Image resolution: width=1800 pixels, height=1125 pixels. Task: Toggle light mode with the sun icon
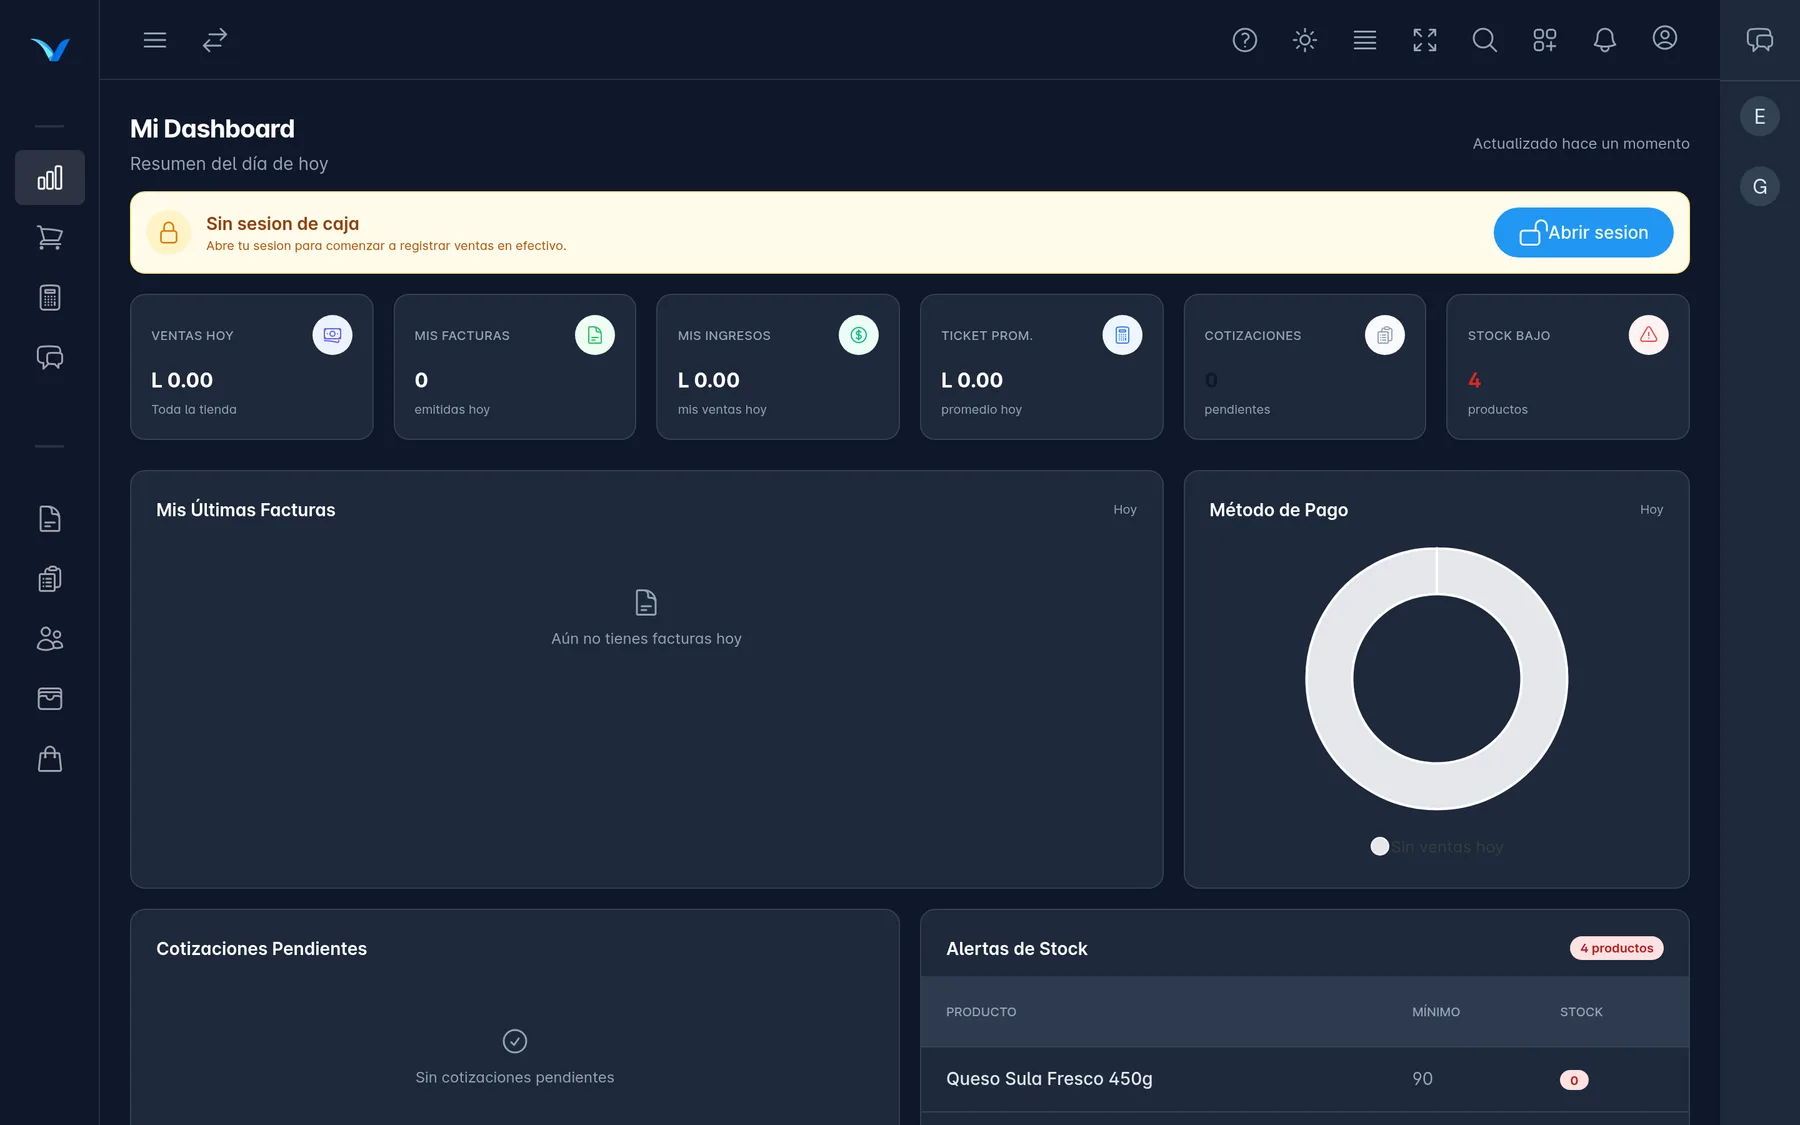[1305, 40]
